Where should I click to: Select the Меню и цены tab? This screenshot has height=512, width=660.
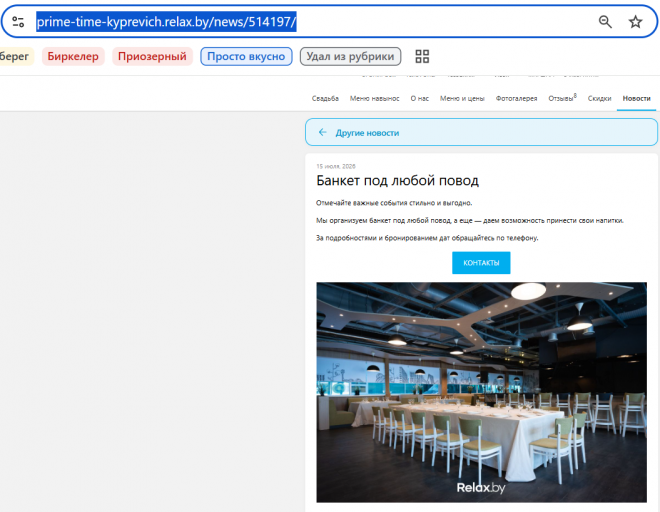[462, 99]
